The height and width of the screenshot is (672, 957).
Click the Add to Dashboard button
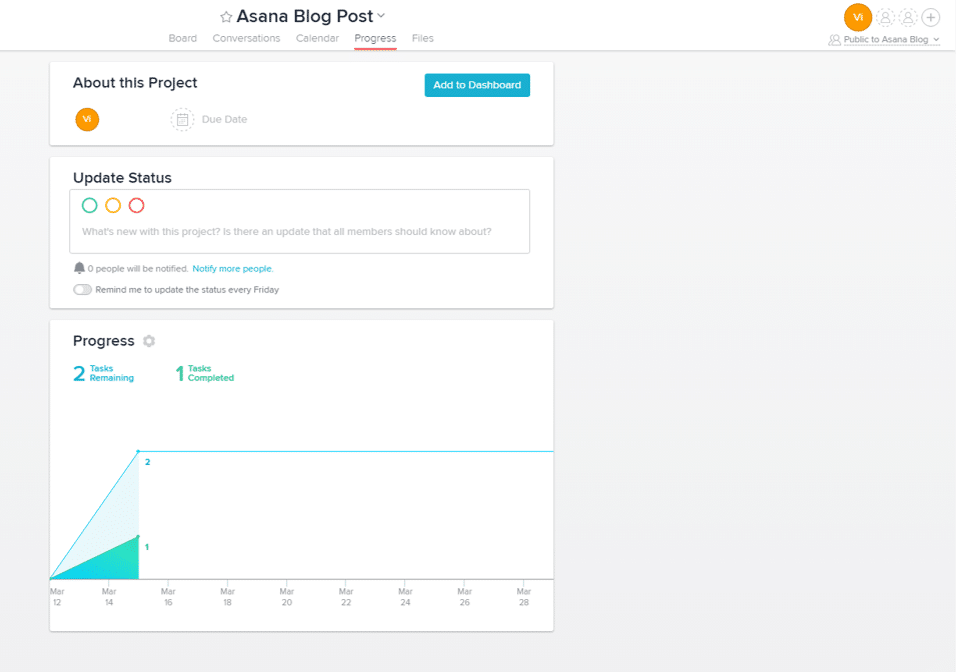(477, 85)
